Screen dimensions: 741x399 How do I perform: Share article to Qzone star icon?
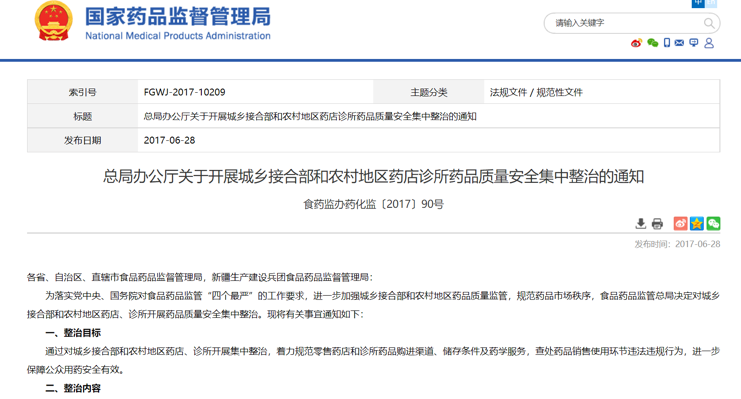click(697, 223)
